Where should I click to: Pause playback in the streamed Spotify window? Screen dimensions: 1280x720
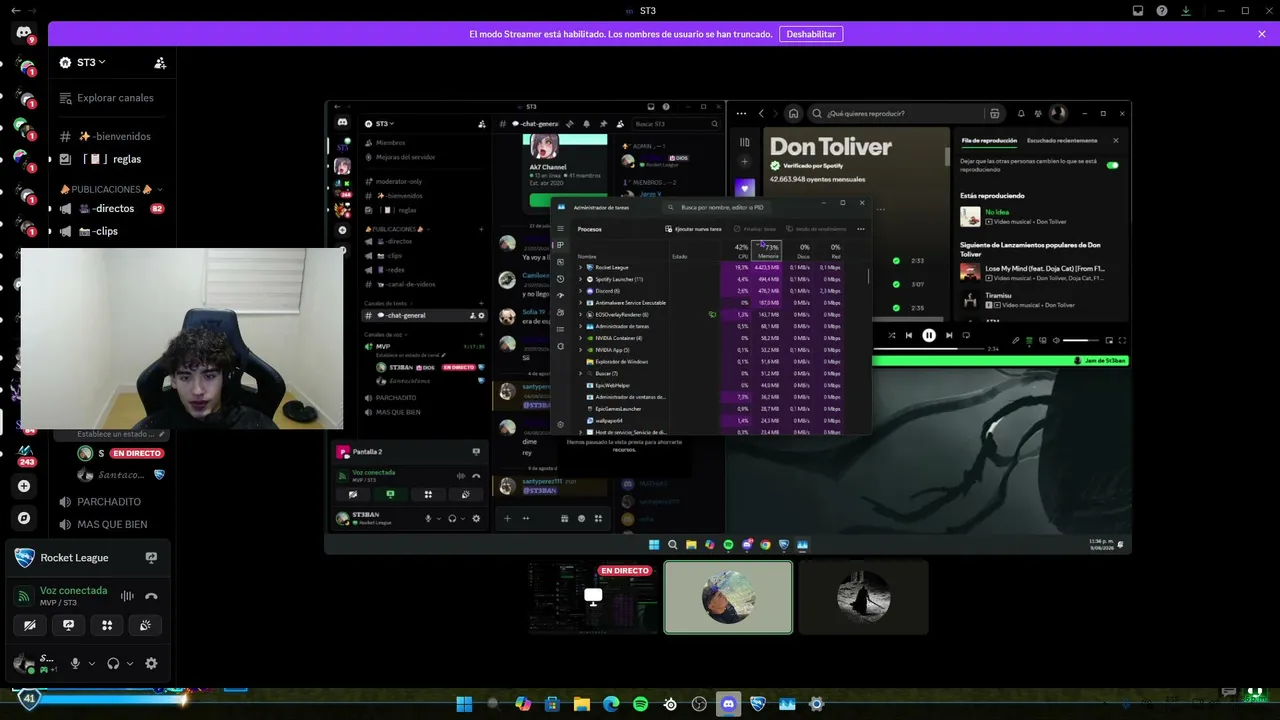point(929,336)
